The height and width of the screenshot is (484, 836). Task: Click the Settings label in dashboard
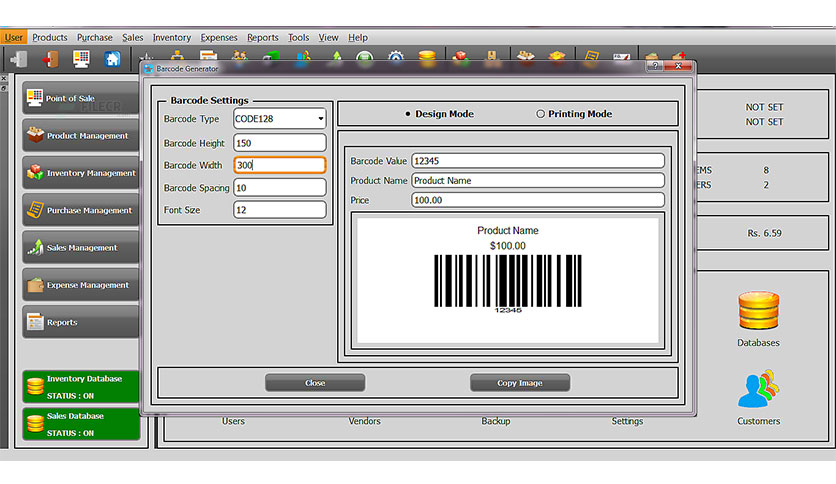627,421
